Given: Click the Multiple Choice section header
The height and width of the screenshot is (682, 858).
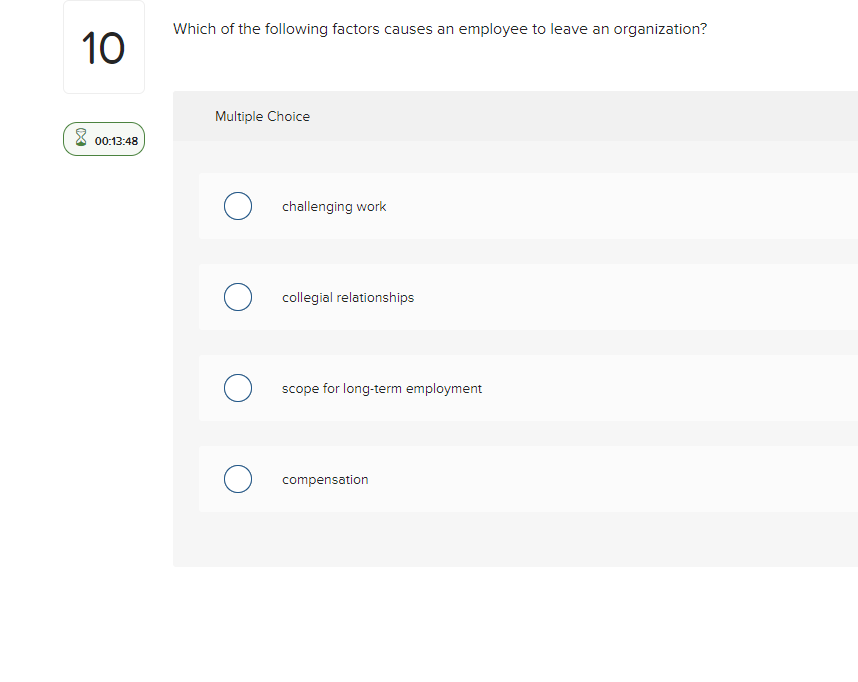Looking at the screenshot, I should click(x=262, y=116).
